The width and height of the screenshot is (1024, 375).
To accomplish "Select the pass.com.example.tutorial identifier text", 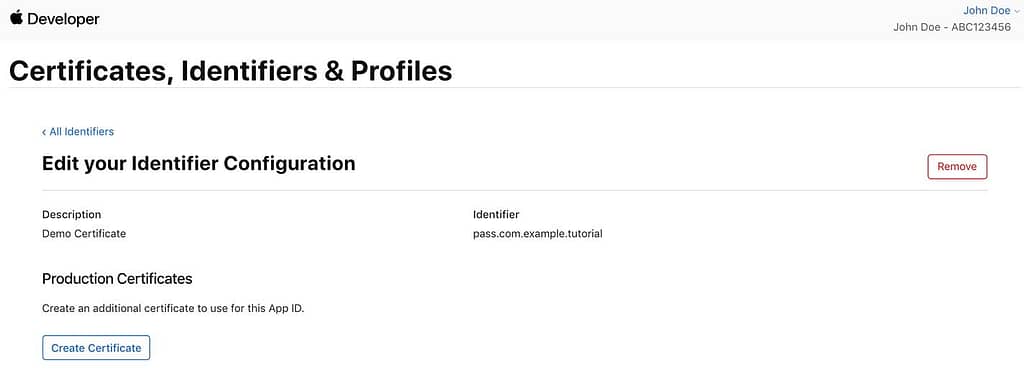I will click(x=537, y=233).
